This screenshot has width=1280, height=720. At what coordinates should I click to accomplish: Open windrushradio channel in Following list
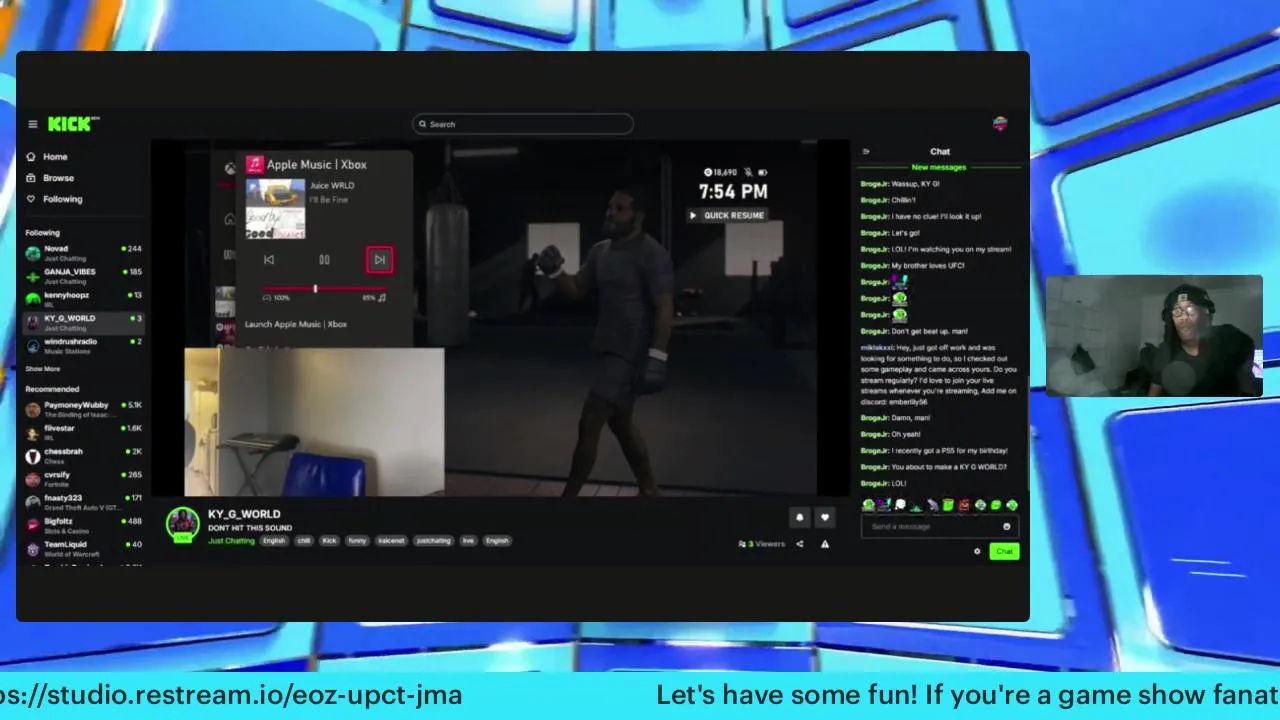[84, 345]
